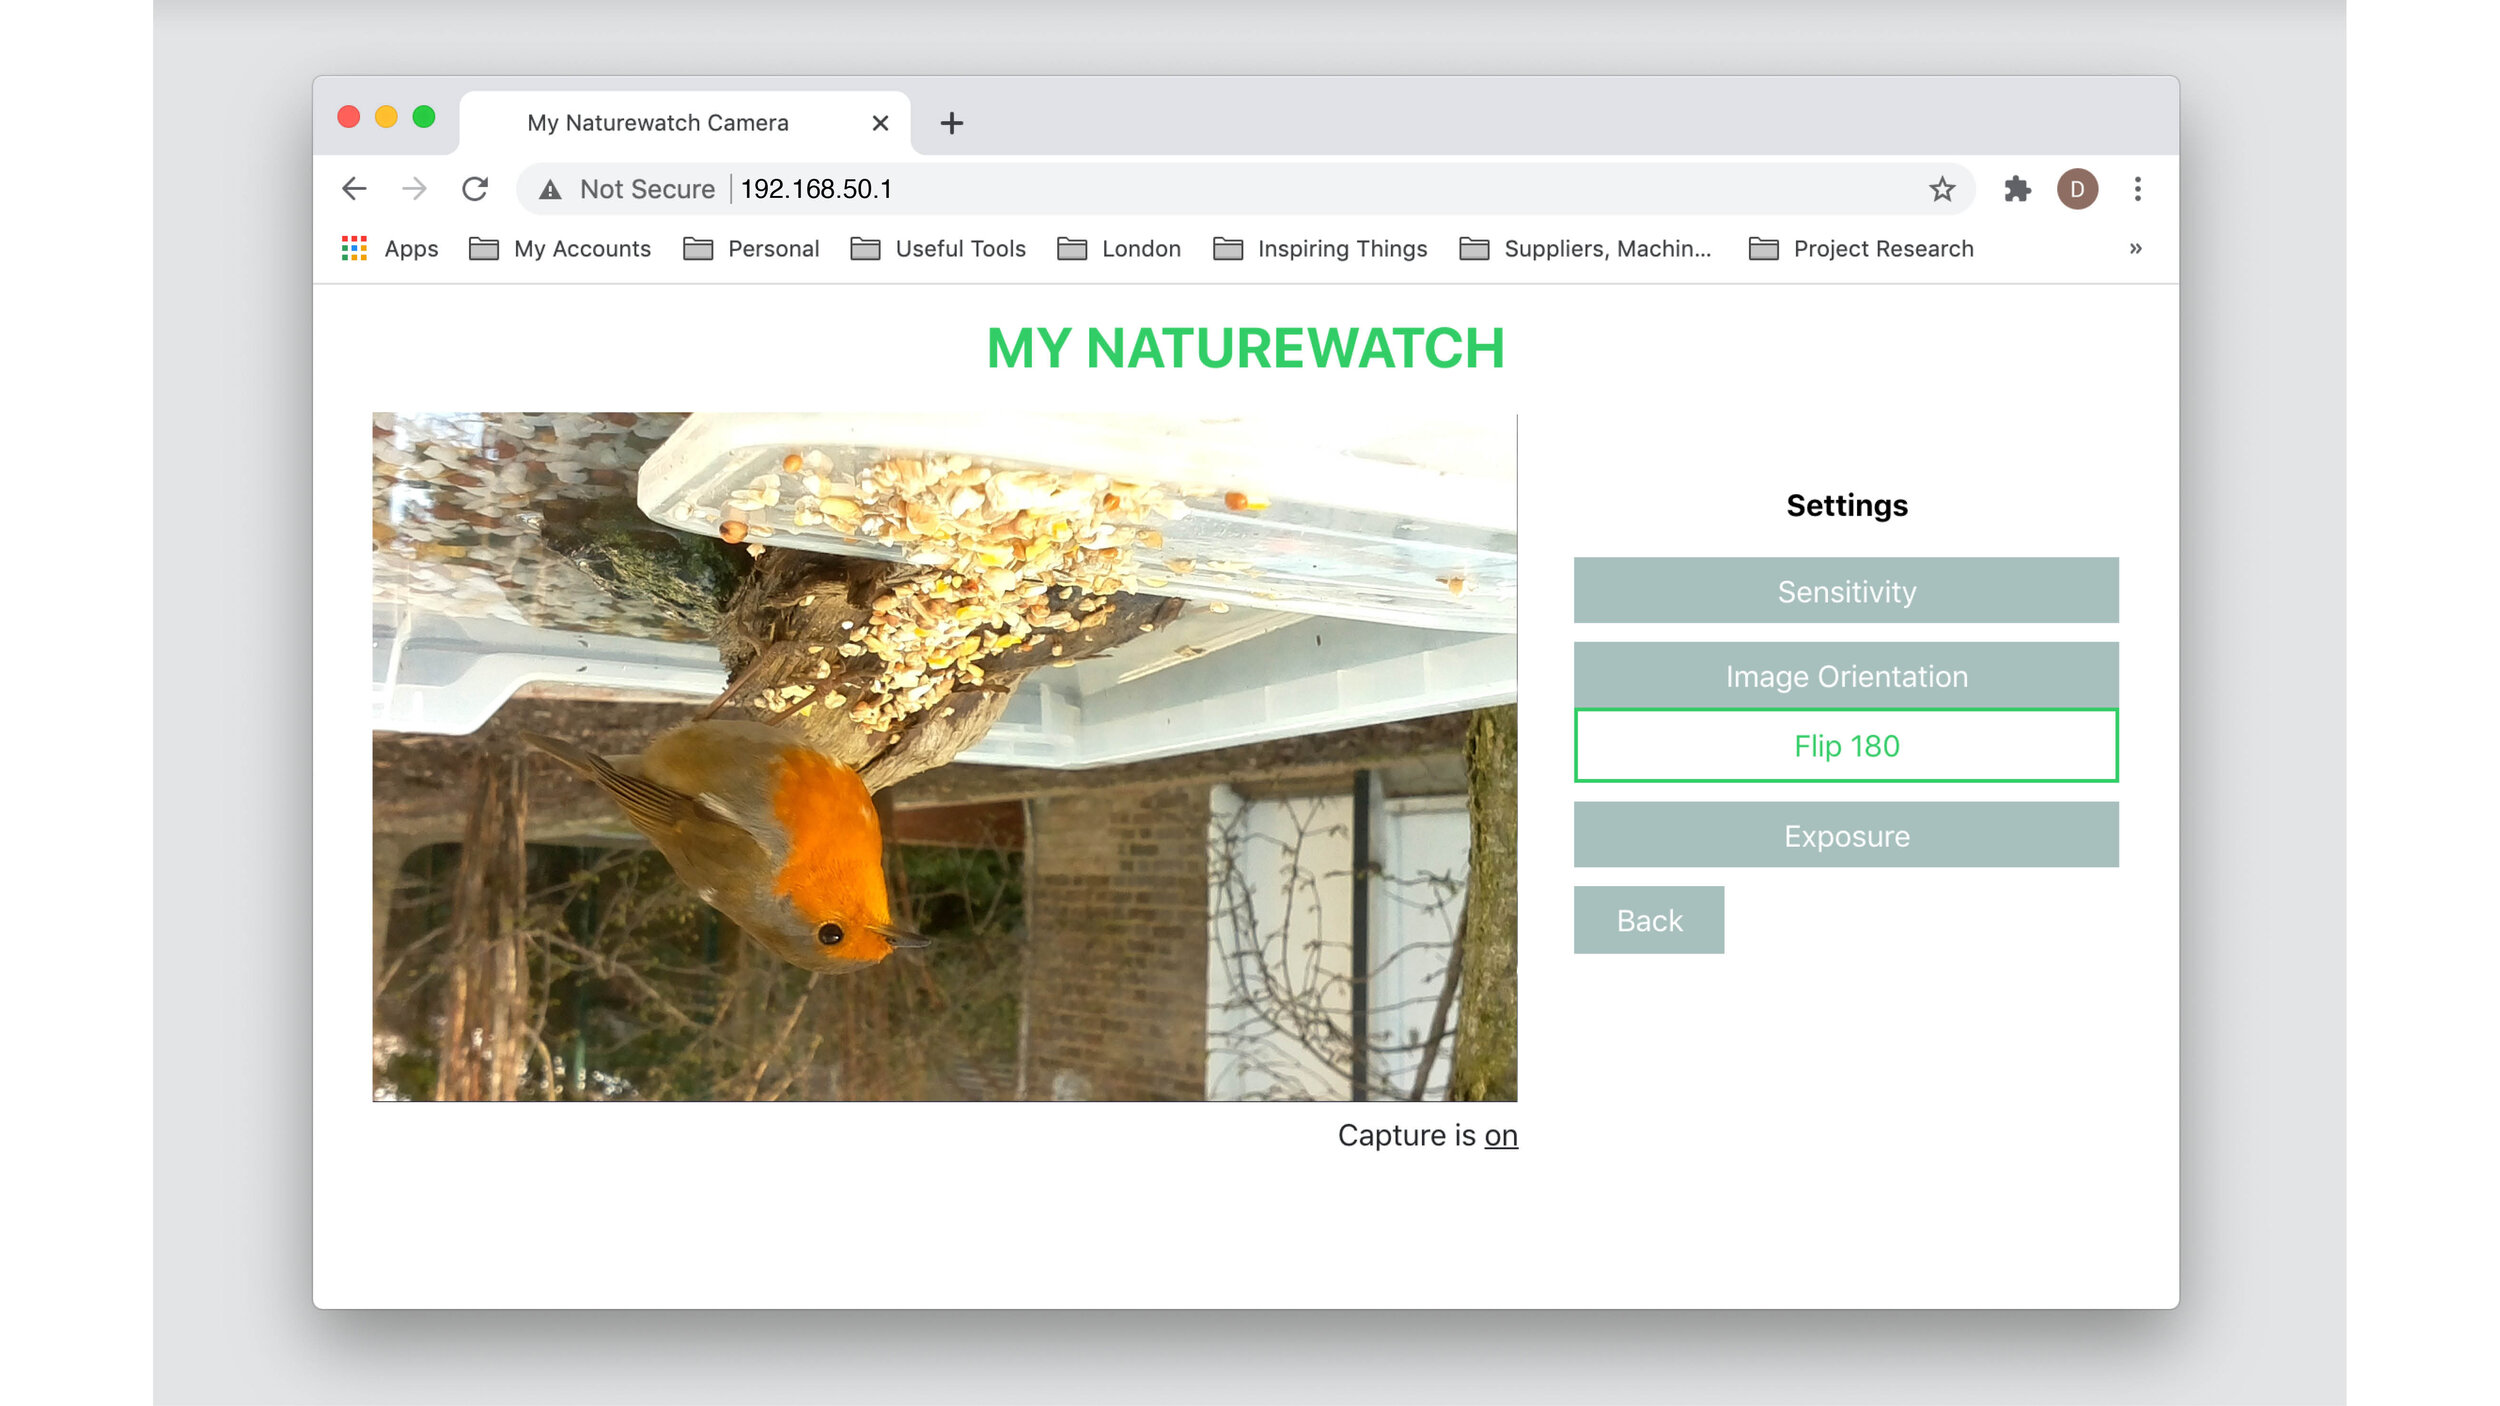
Task: Click the MY NATUREWATCH title heading
Action: [1245, 348]
